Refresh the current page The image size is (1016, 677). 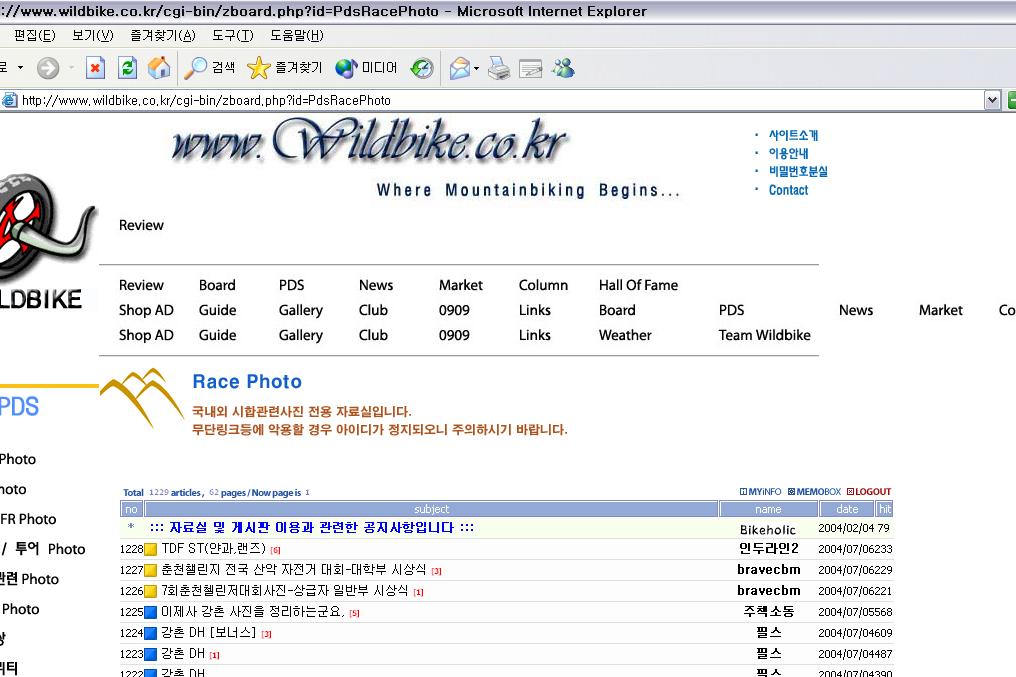pyautogui.click(x=128, y=68)
